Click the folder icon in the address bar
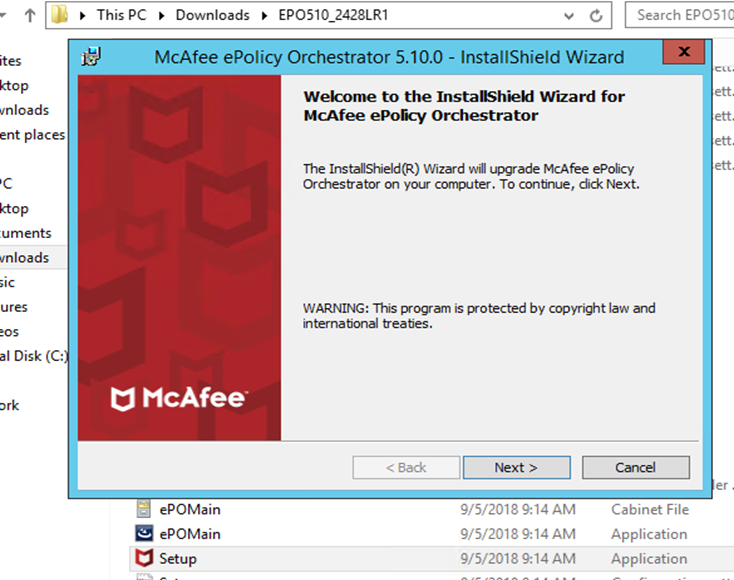This screenshot has width=734, height=580. pos(60,15)
